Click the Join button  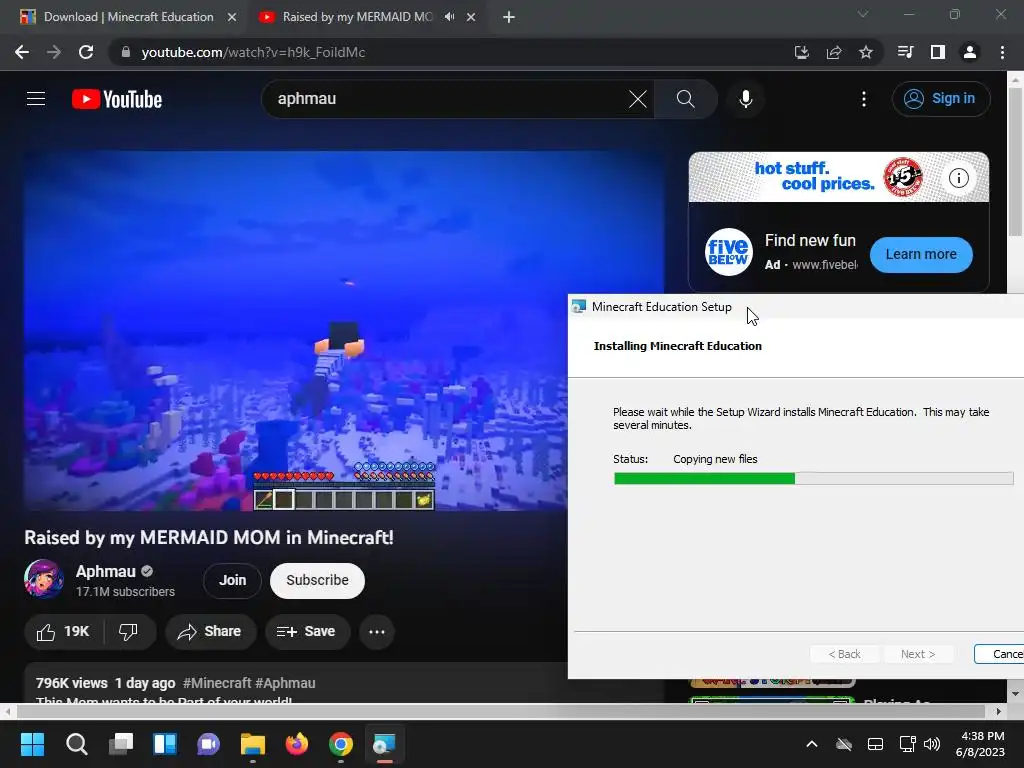tap(232, 580)
